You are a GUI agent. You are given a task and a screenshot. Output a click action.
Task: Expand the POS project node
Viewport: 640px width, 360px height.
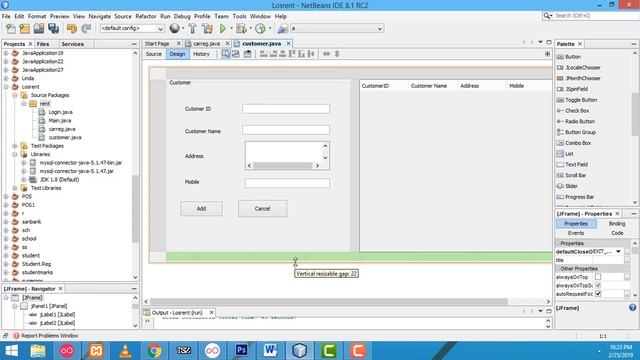pyautogui.click(x=6, y=197)
